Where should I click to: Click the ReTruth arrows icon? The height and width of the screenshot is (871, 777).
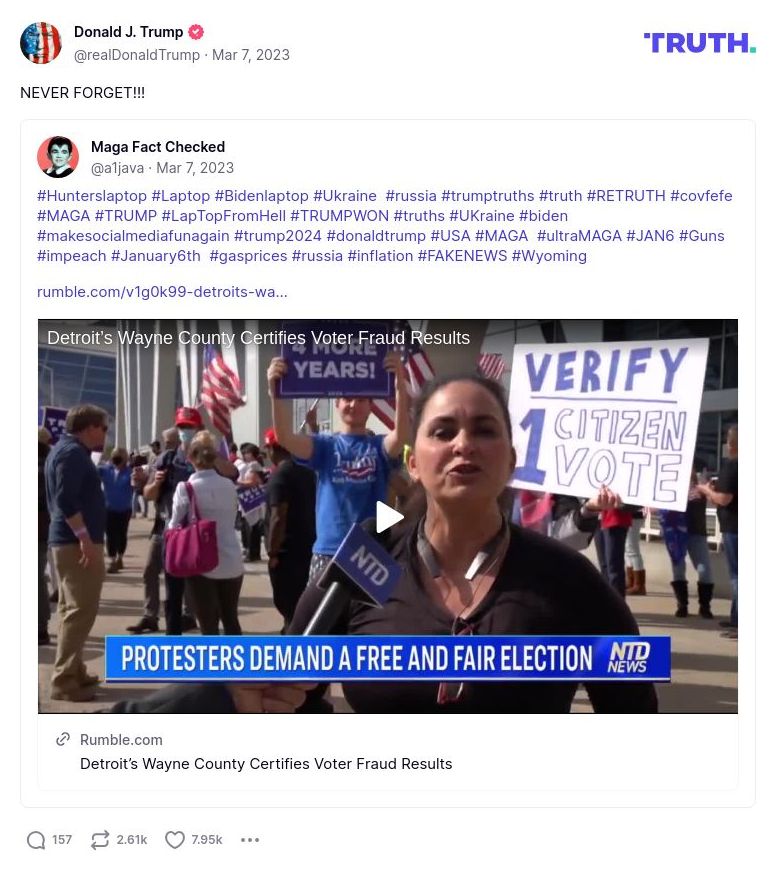(x=100, y=840)
